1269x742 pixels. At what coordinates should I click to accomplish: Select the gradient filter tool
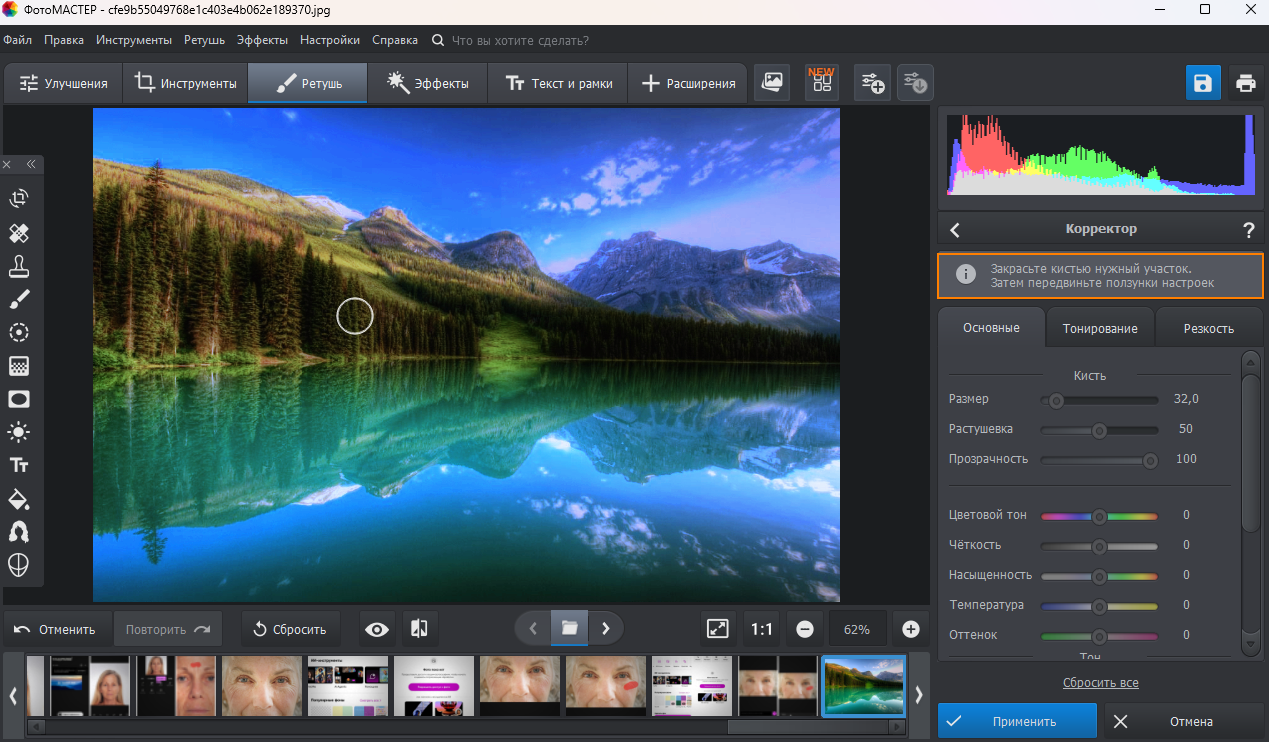pyautogui.click(x=18, y=366)
